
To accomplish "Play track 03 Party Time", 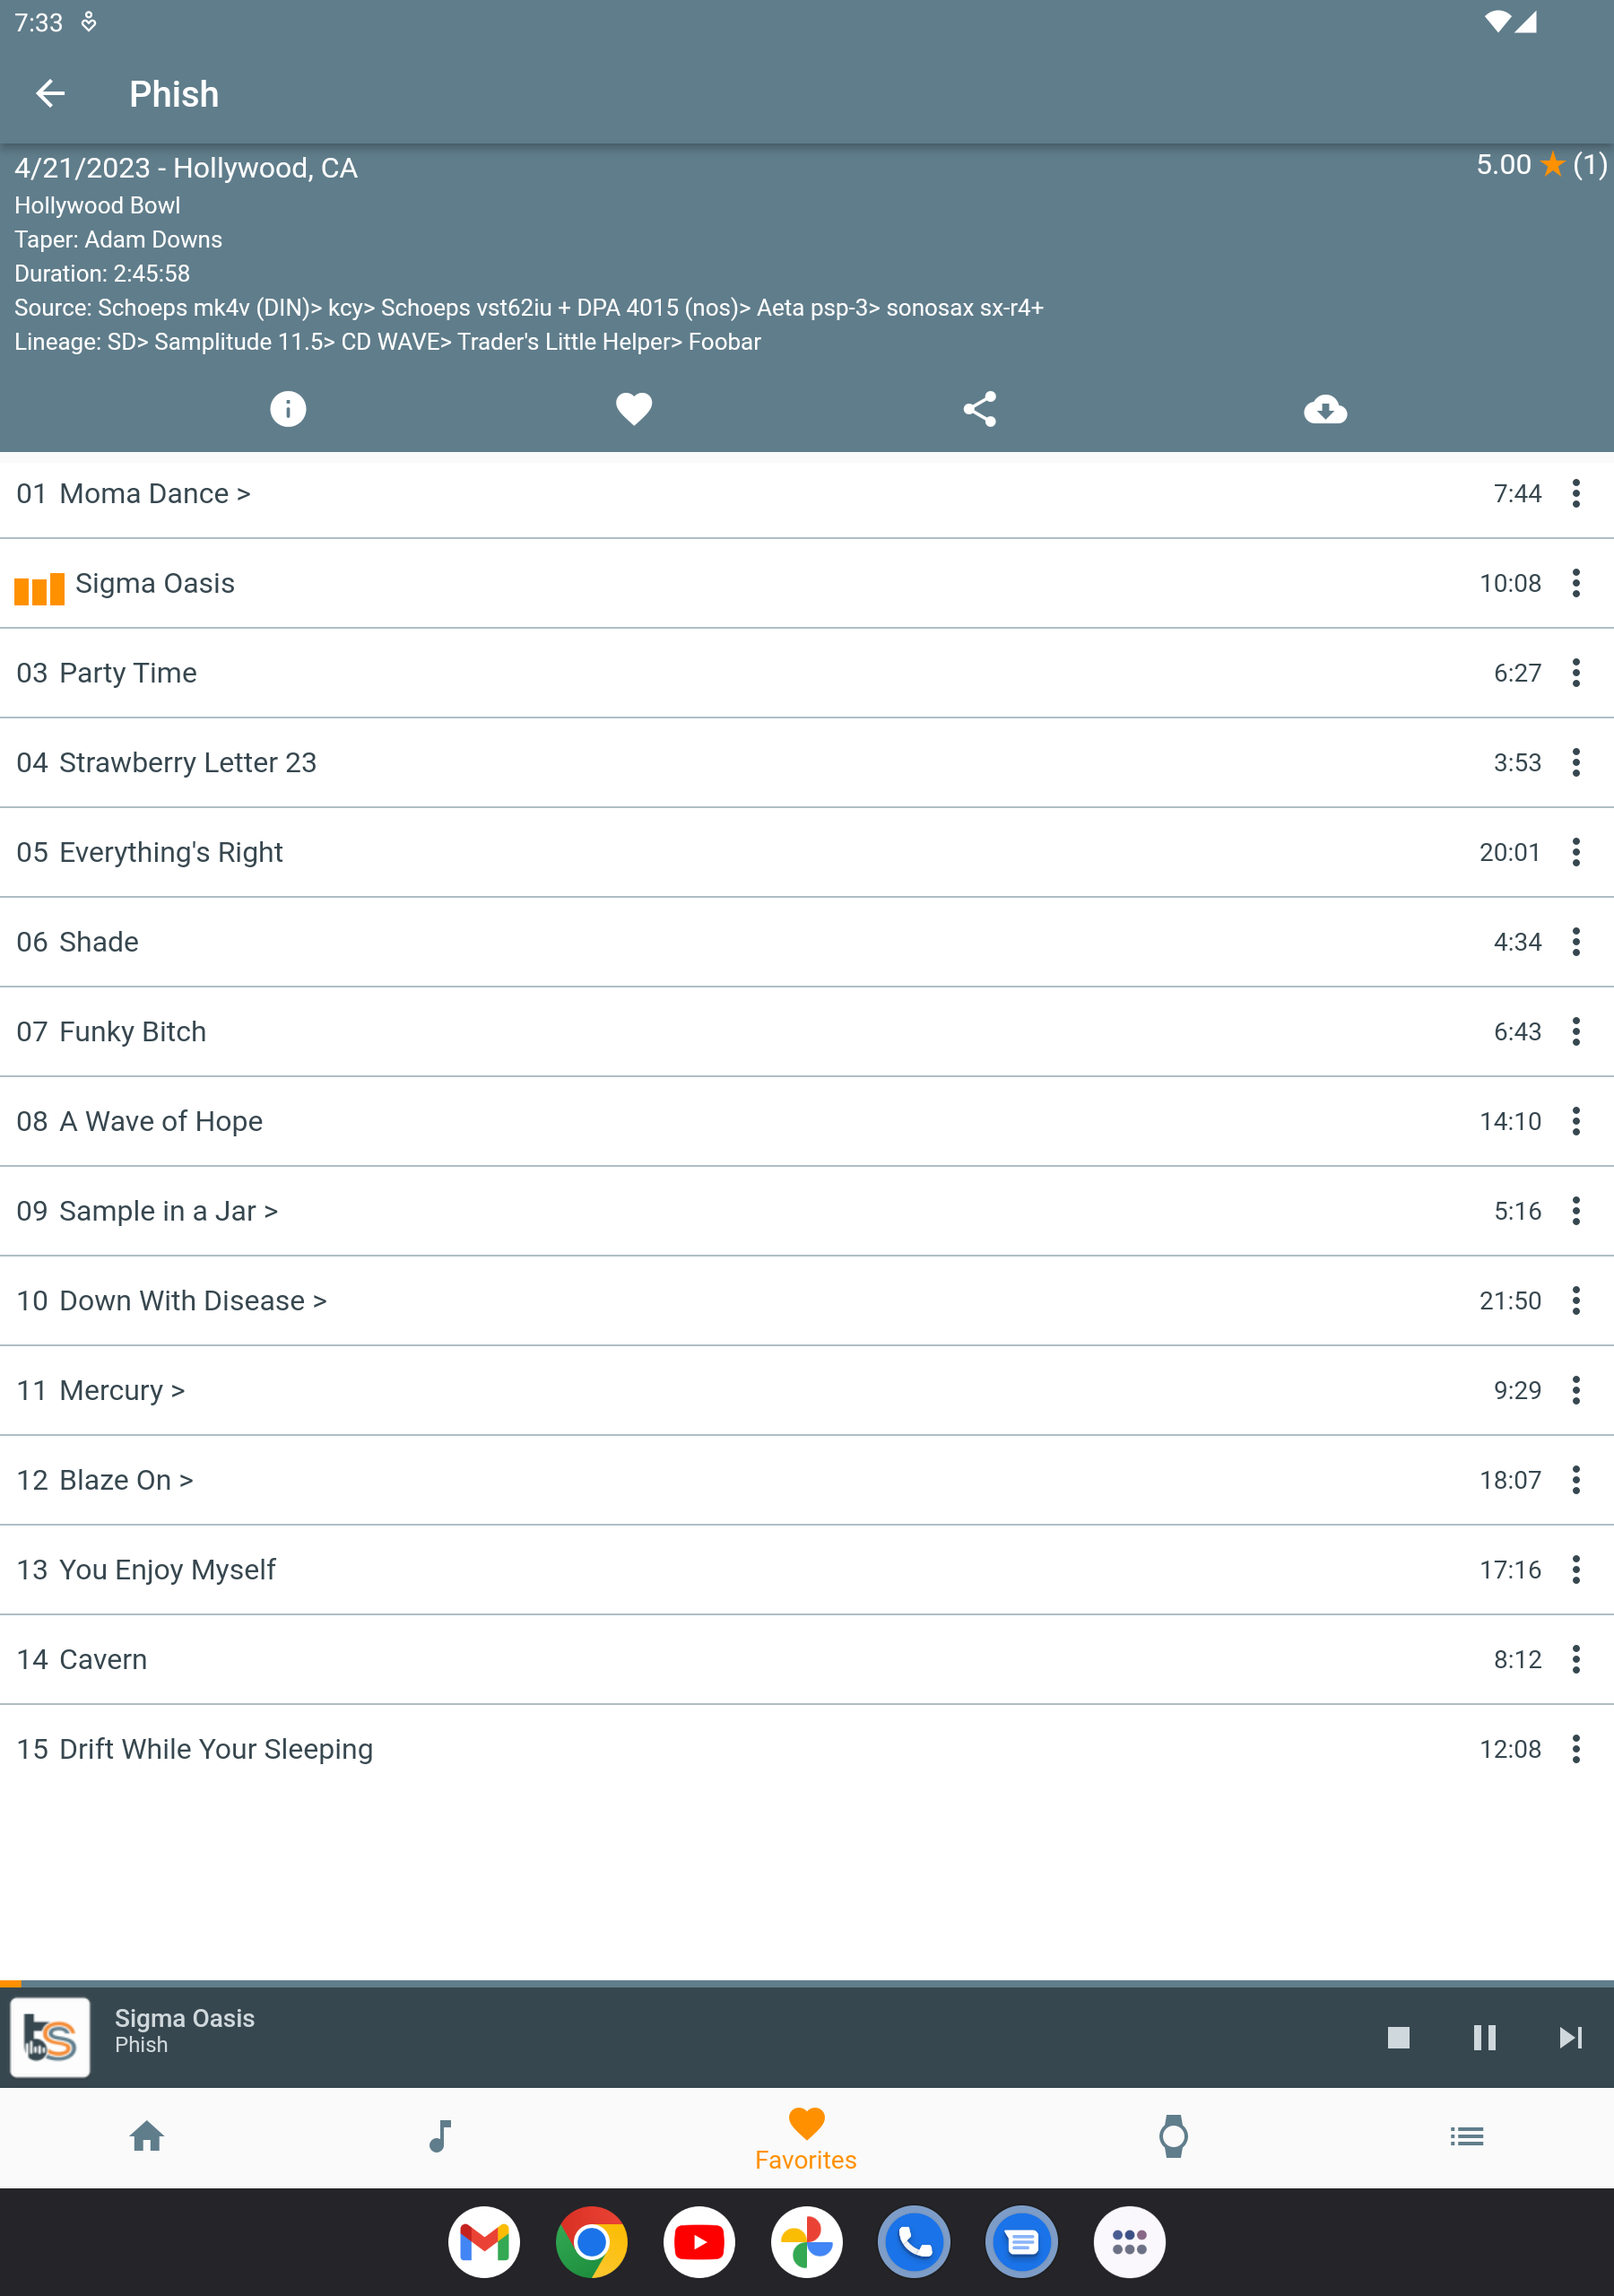I will point(807,673).
